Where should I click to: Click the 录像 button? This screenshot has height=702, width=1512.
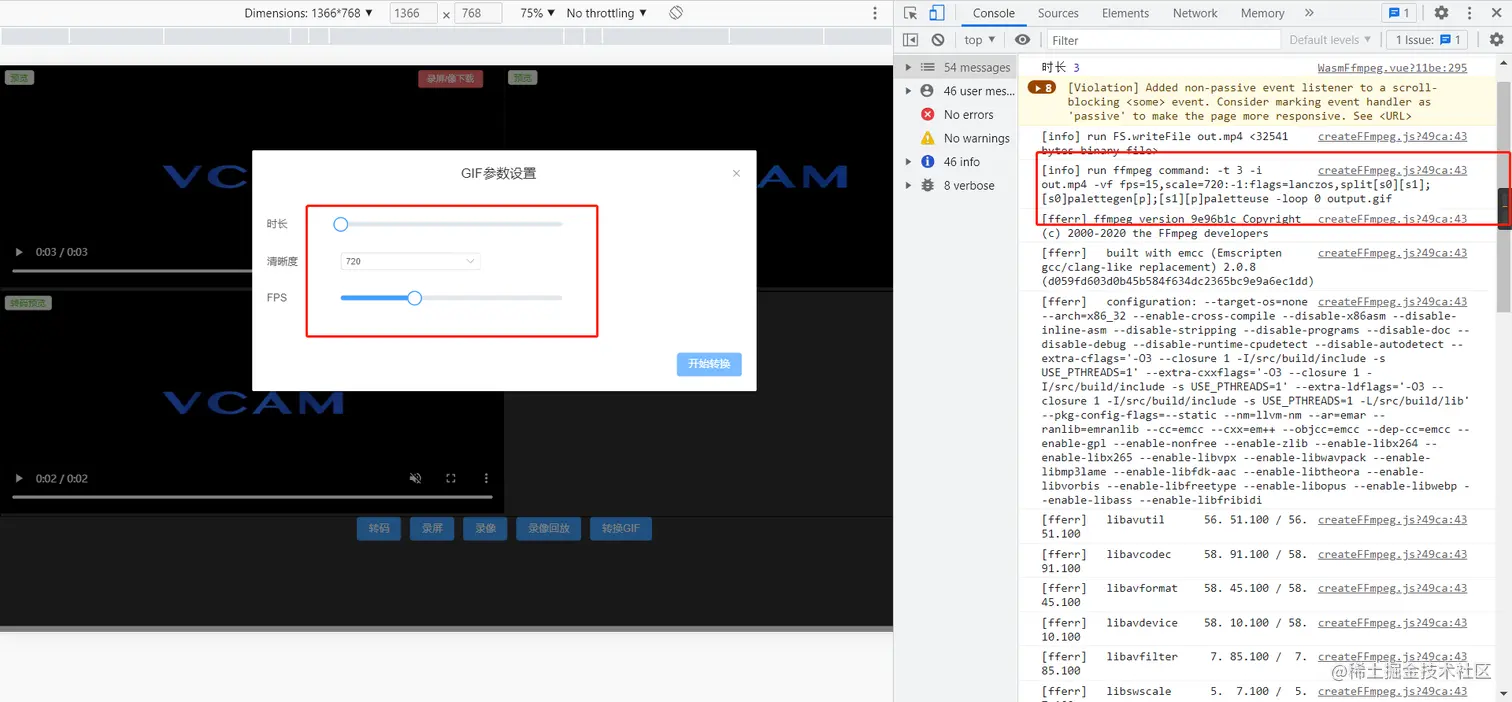click(486, 528)
